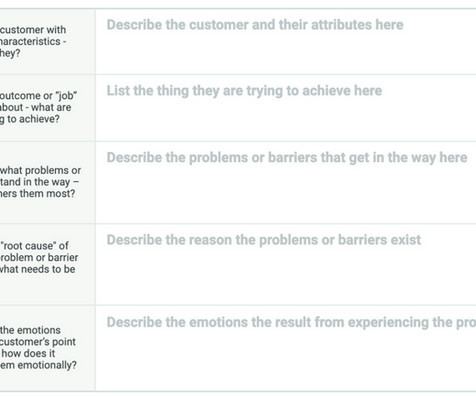Select the 'customer with characteristics' label cell
The height and width of the screenshot is (397, 476).
[x=47, y=42]
